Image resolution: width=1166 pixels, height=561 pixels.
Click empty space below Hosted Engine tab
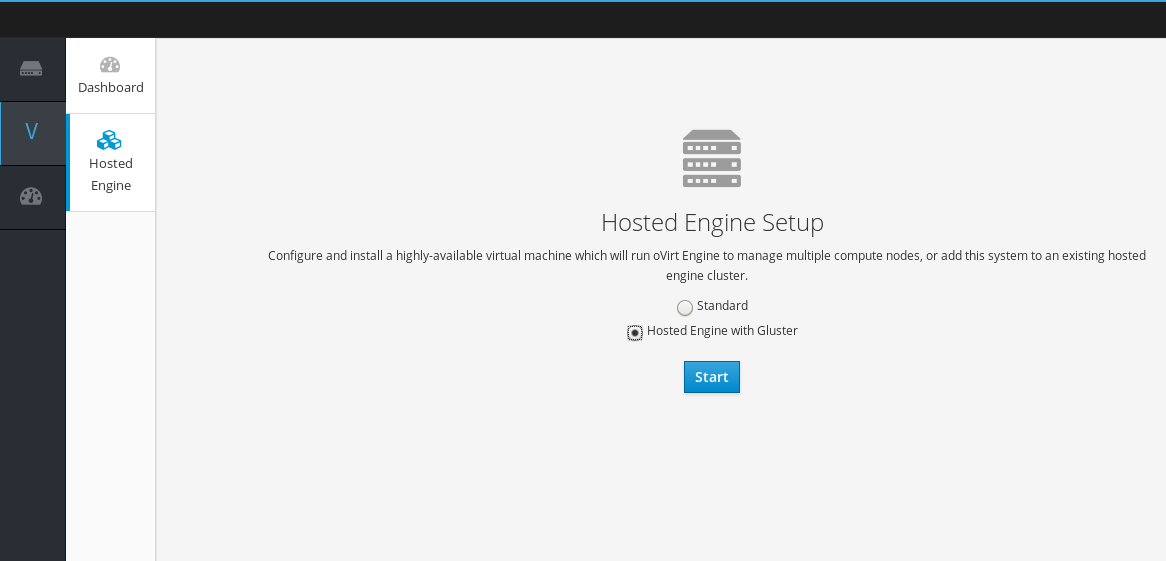point(111,380)
